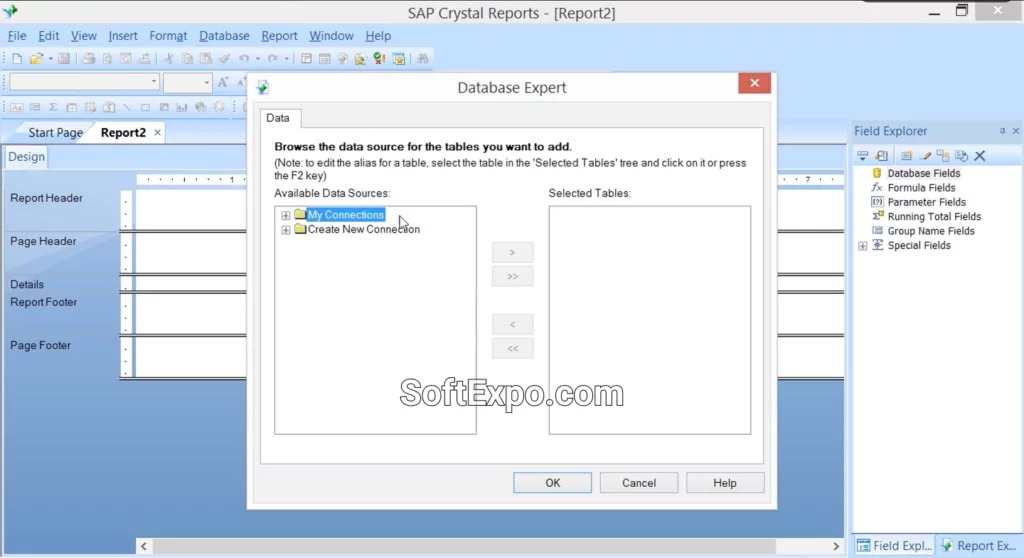Expand the My Connections node
Screen dimensions: 1024x558
(x=285, y=215)
